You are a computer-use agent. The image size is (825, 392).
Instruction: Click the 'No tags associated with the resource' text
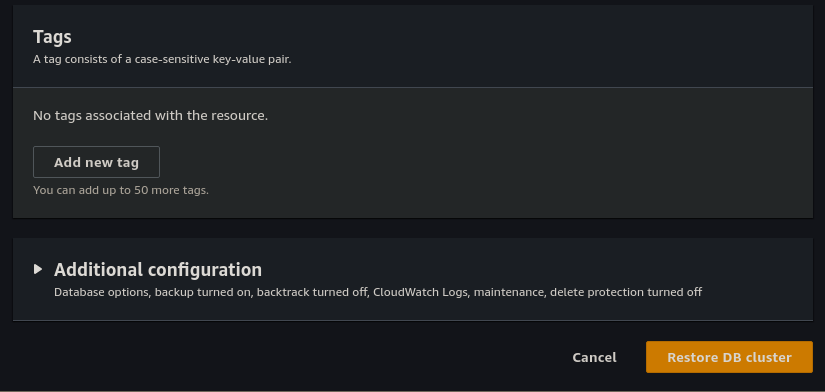[150, 115]
